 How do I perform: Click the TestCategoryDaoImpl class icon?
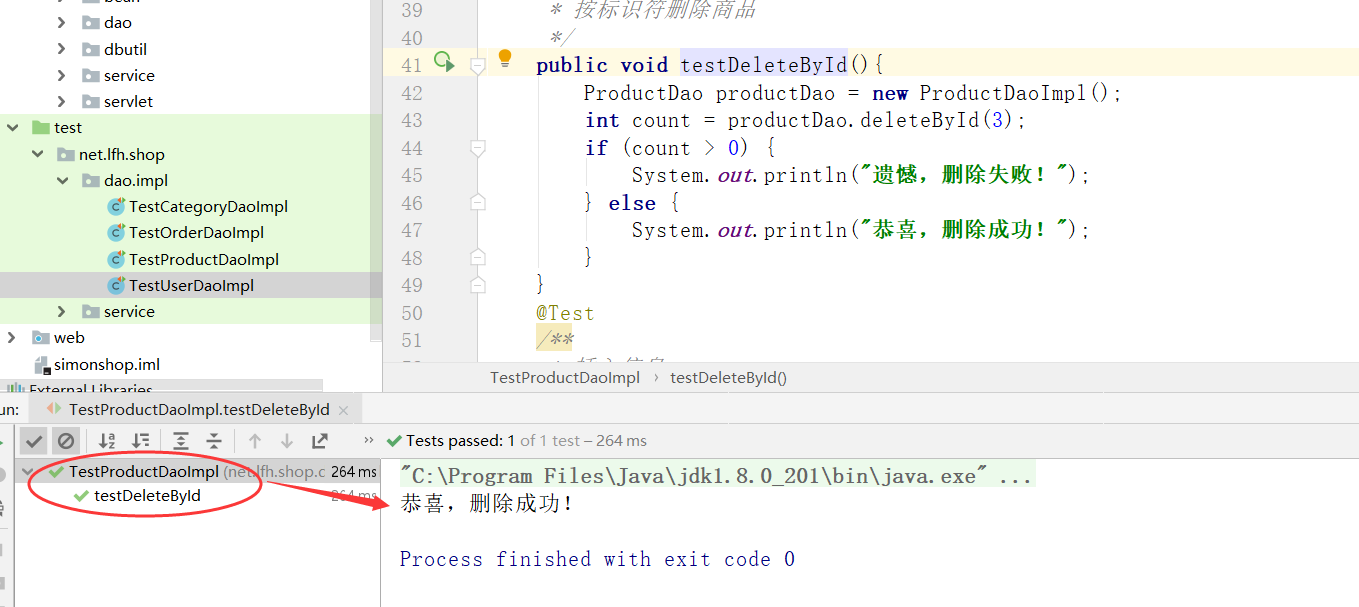116,207
